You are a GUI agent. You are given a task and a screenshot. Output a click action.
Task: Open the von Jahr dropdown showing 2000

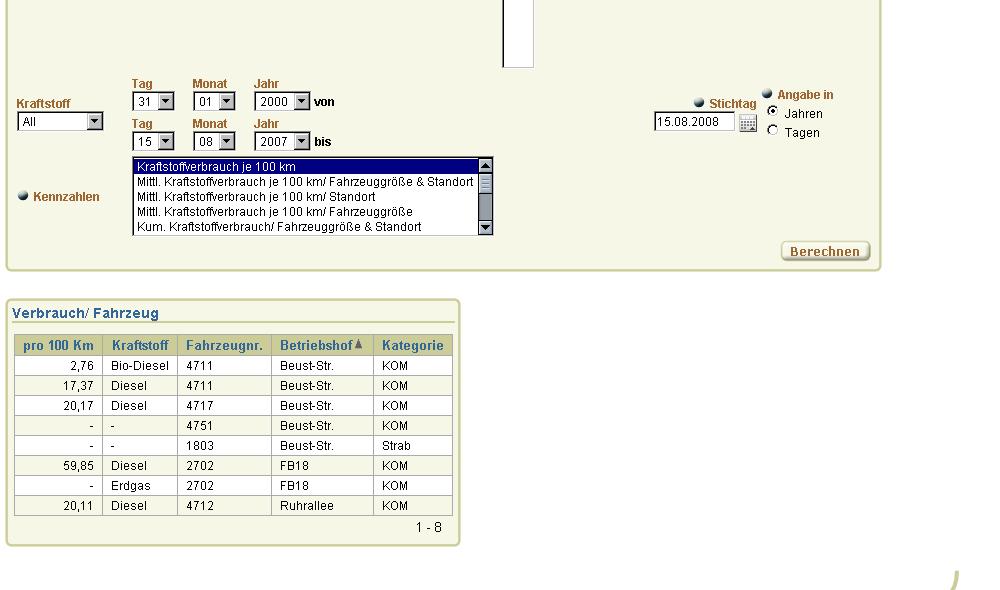282,101
